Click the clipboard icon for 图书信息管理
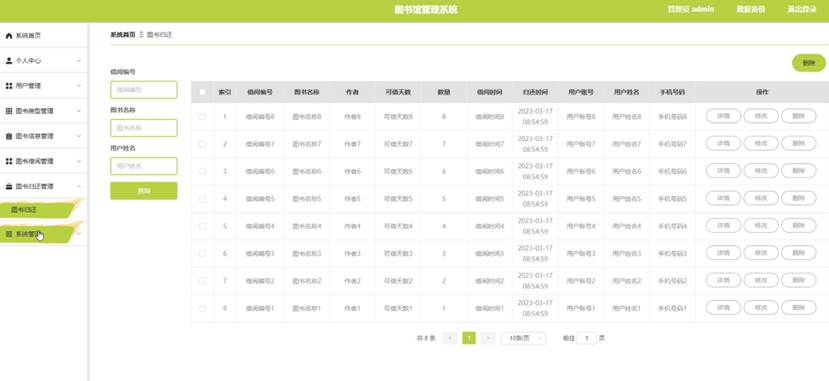 point(8,136)
